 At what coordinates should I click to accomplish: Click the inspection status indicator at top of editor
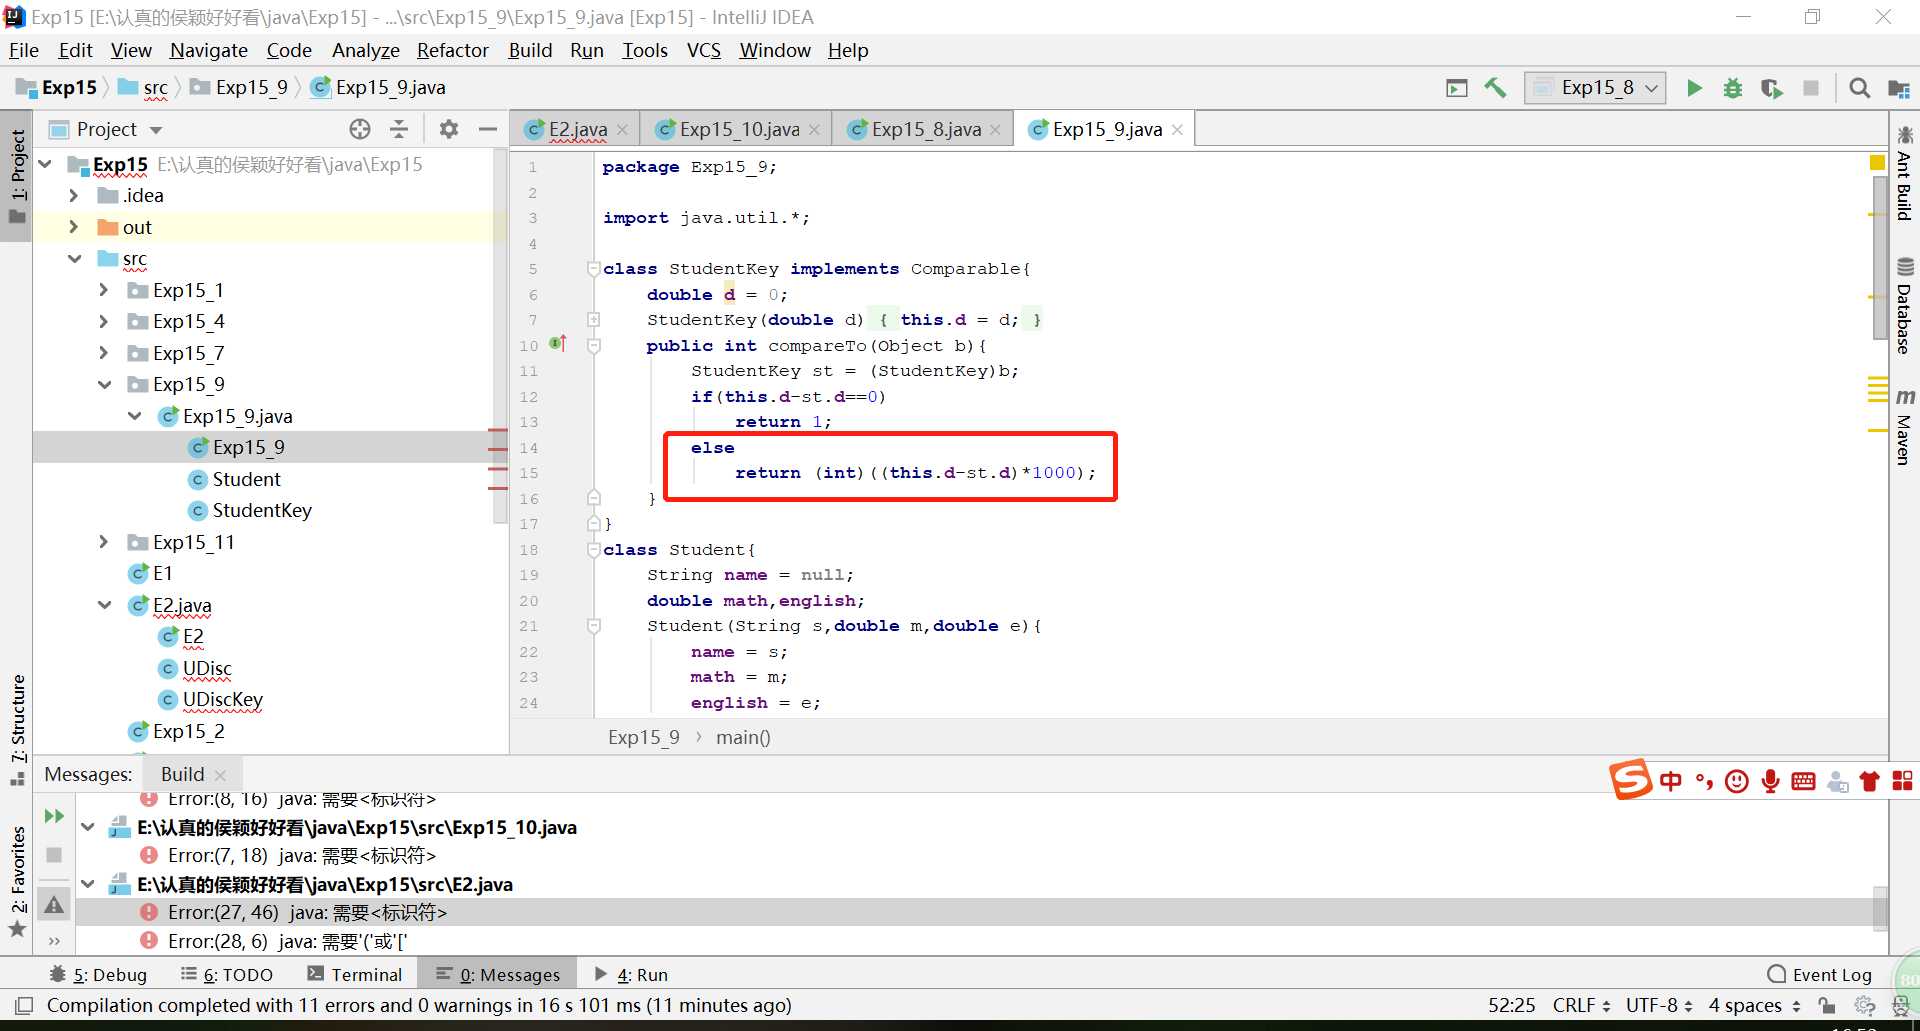coord(1877,162)
